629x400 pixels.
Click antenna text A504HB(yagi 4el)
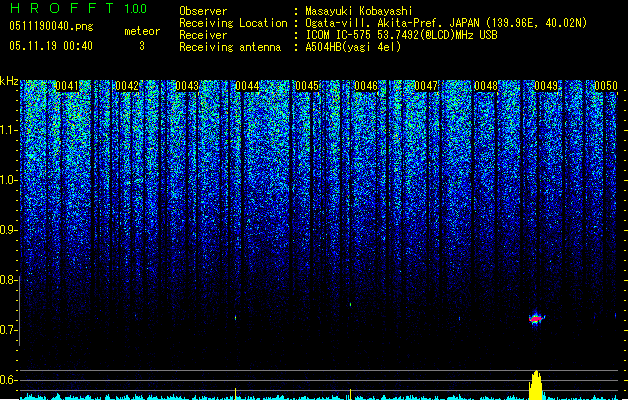pyautogui.click(x=353, y=47)
